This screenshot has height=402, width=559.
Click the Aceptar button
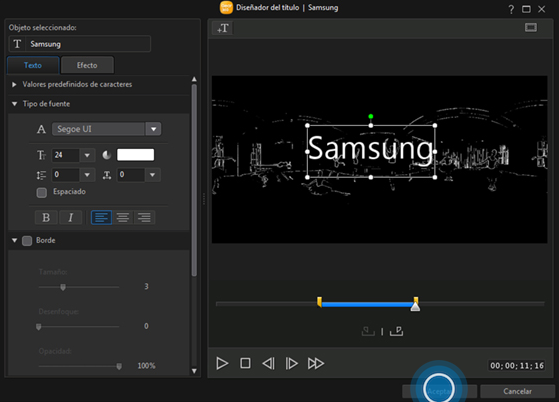click(x=439, y=391)
